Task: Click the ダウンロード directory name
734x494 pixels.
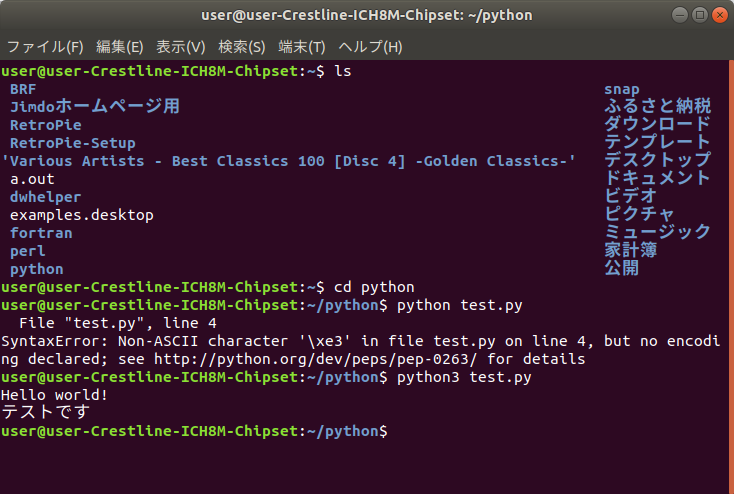Action: pos(658,124)
